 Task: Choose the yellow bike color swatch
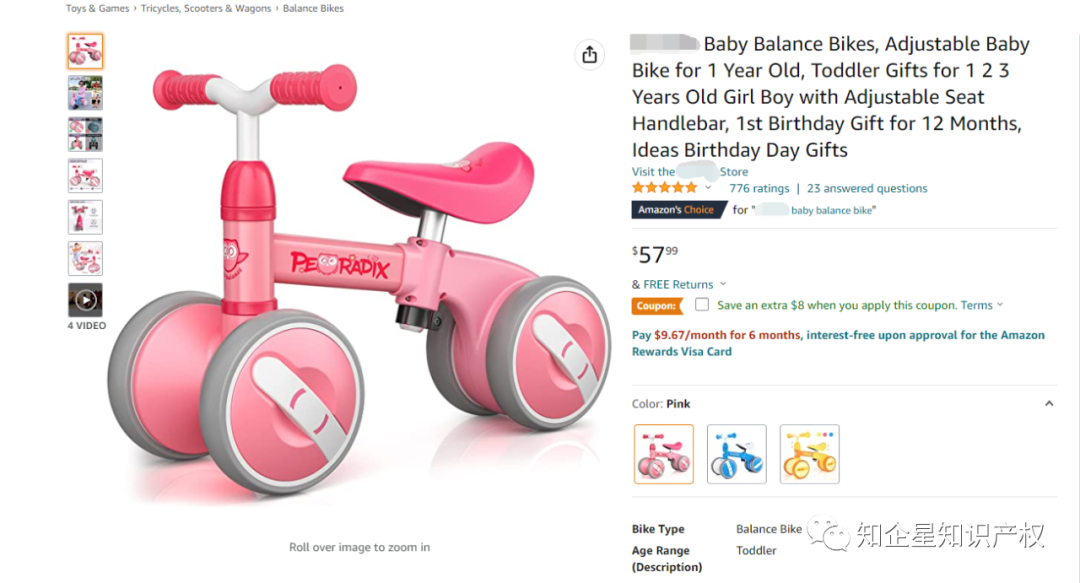pos(809,454)
